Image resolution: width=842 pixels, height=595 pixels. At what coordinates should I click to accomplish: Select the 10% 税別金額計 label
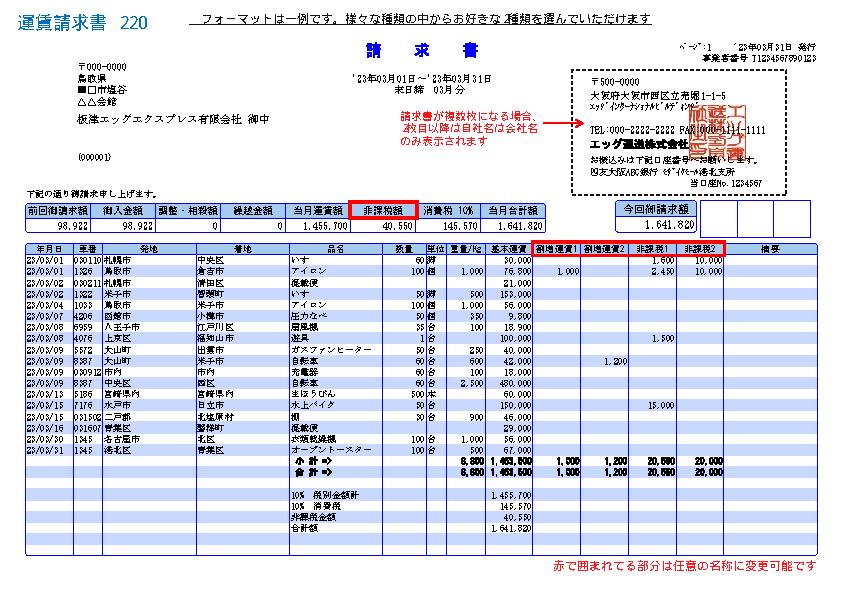point(325,495)
